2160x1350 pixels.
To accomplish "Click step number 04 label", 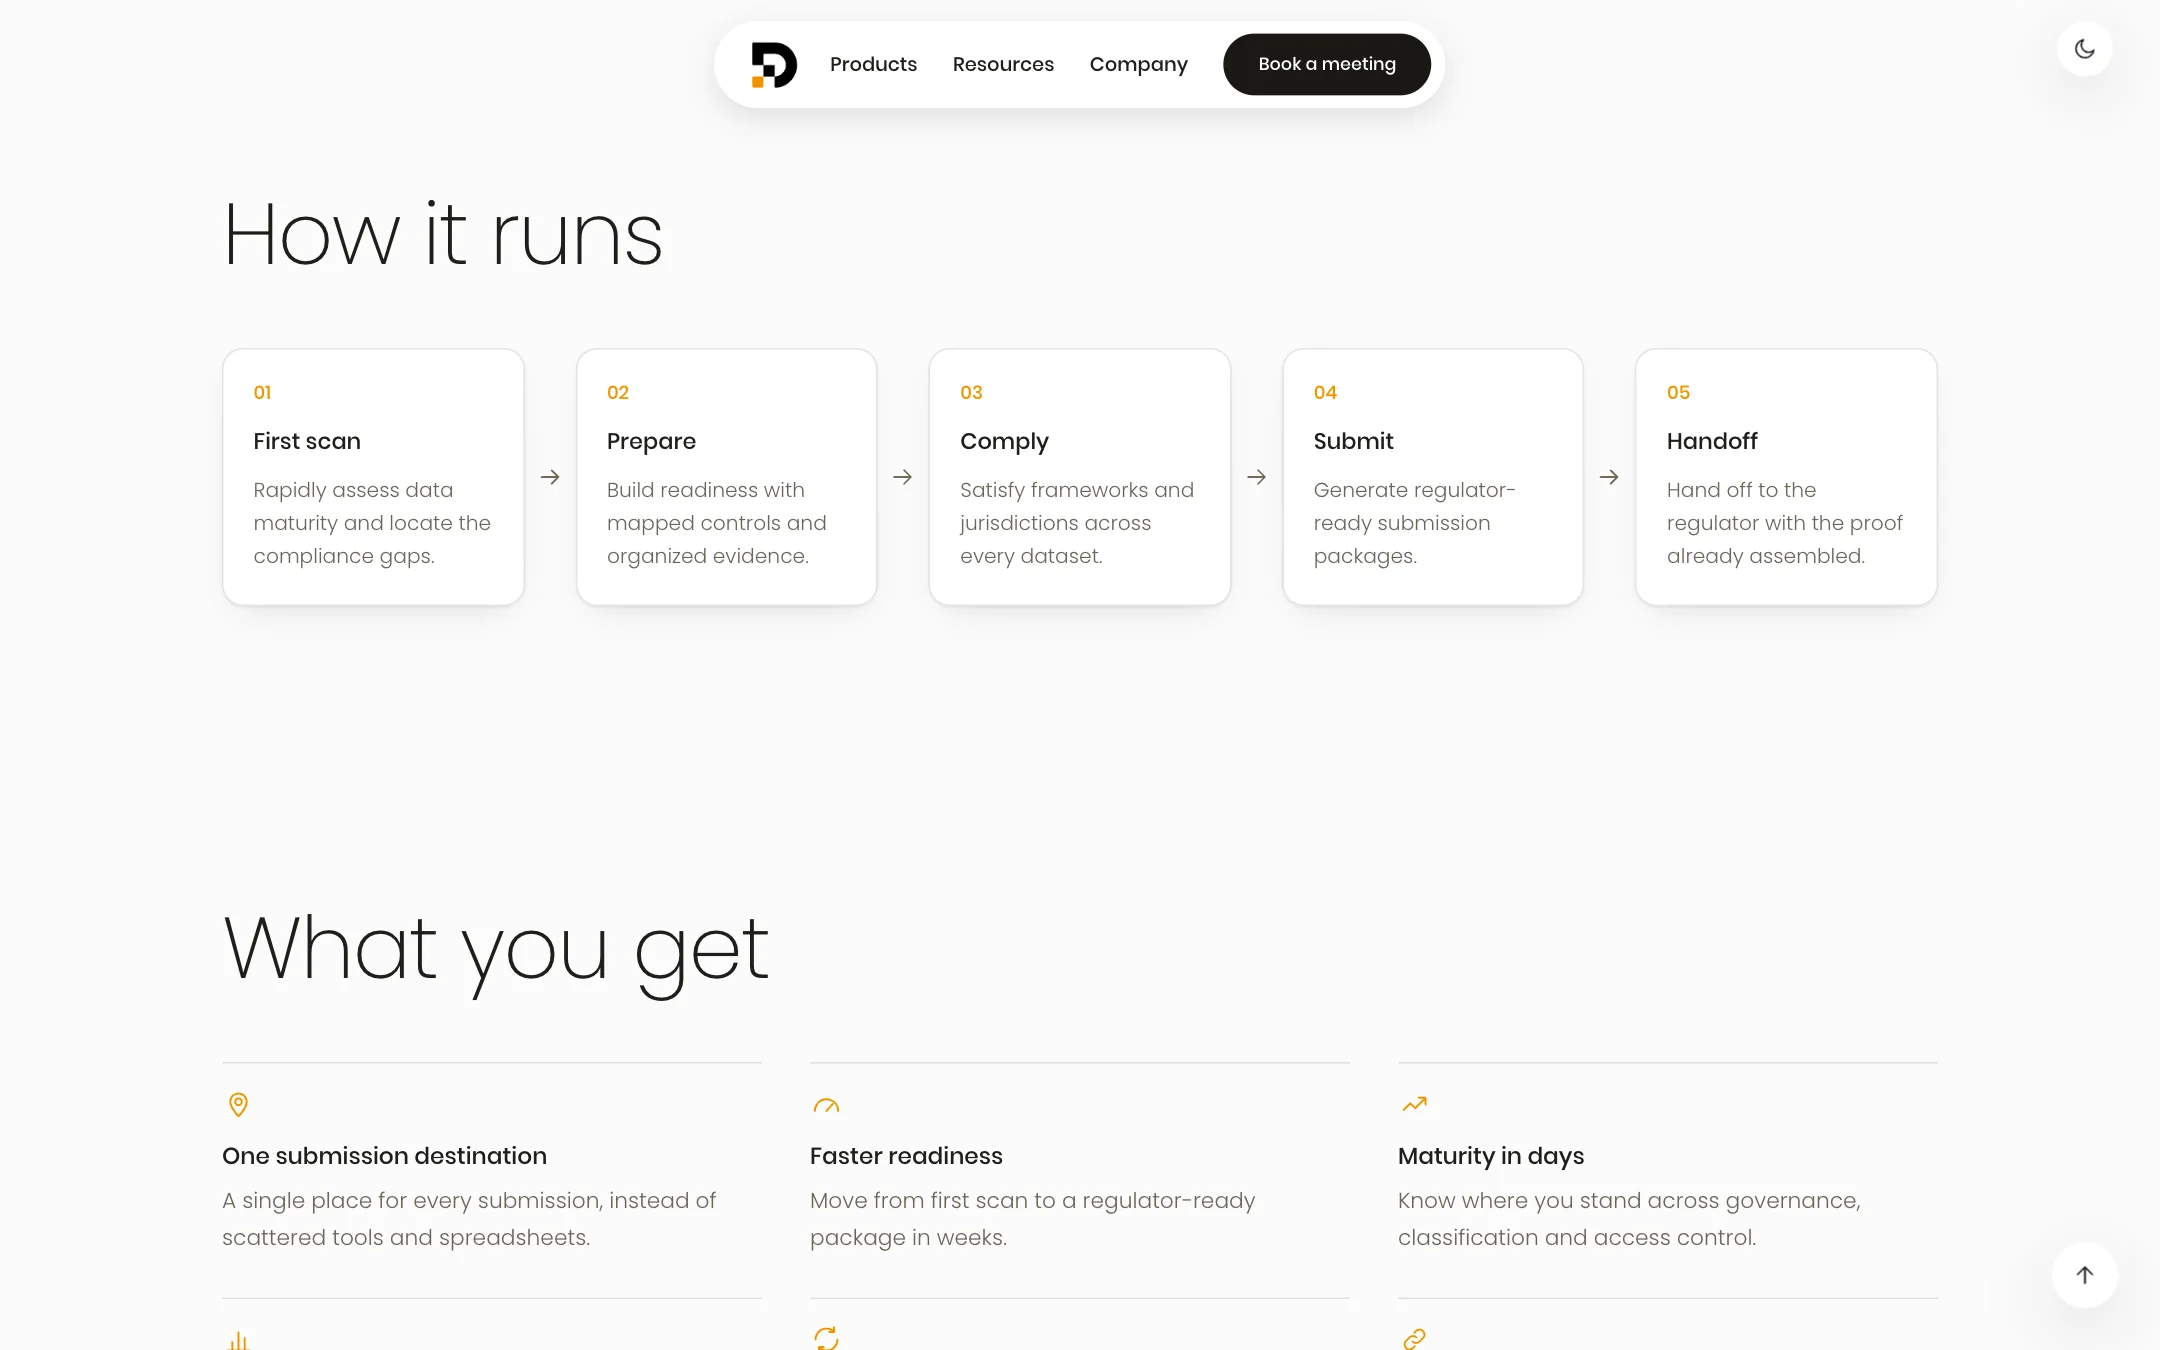I will (x=1325, y=393).
